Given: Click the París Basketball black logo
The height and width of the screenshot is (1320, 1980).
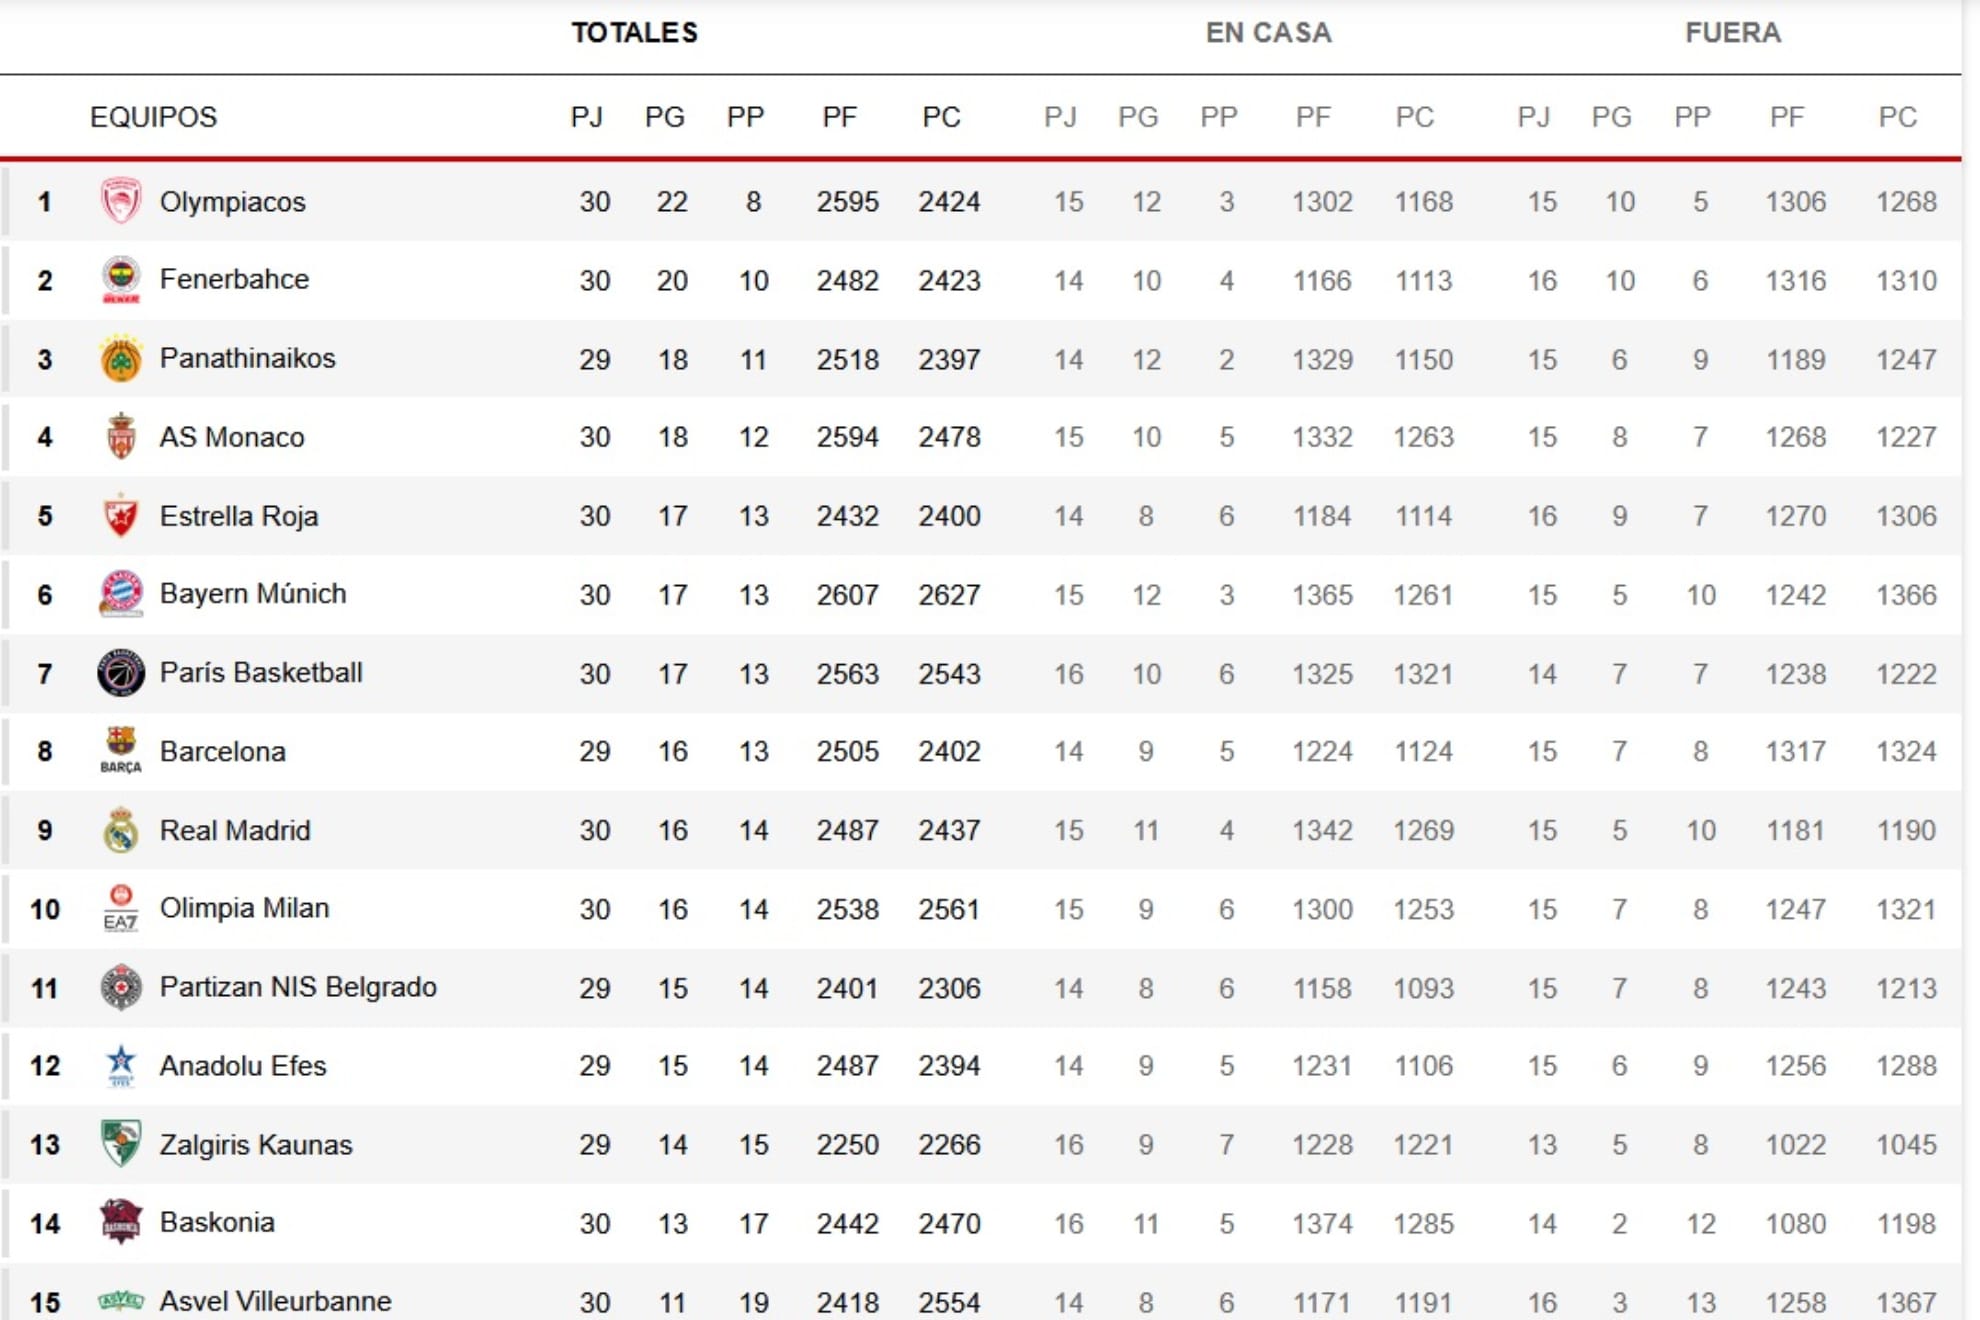Looking at the screenshot, I should [121, 673].
